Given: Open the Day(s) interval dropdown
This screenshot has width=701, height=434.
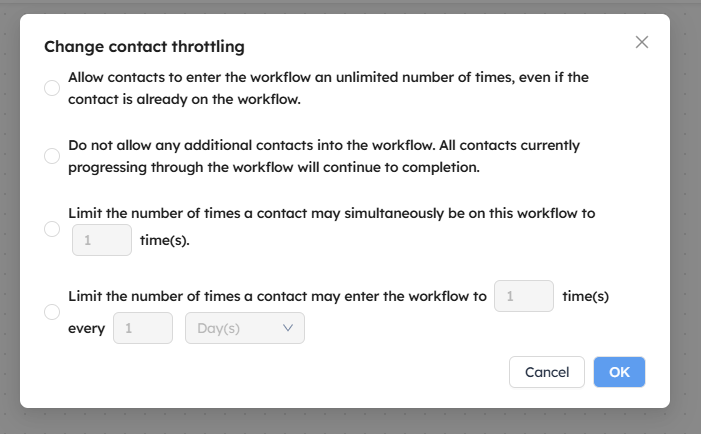Looking at the screenshot, I should click(244, 328).
